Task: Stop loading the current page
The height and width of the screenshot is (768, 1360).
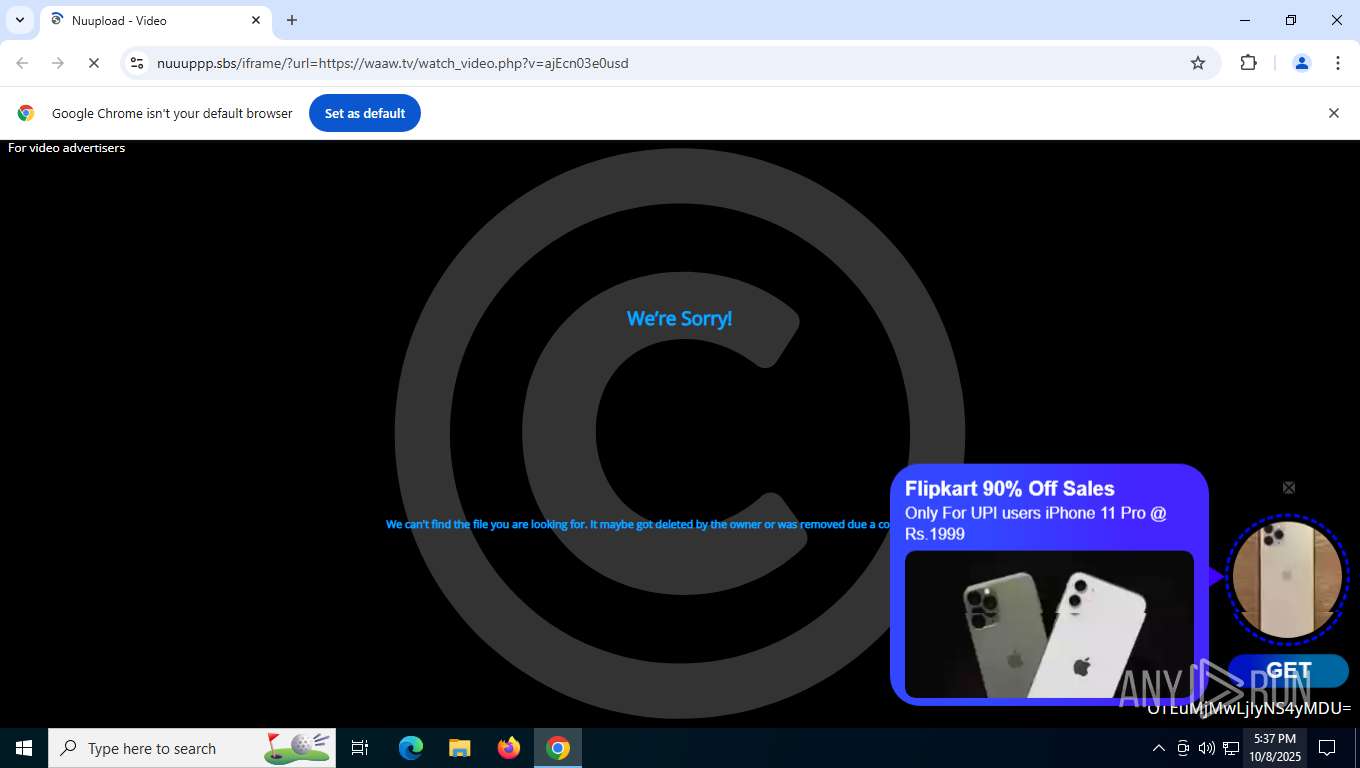Action: [94, 63]
